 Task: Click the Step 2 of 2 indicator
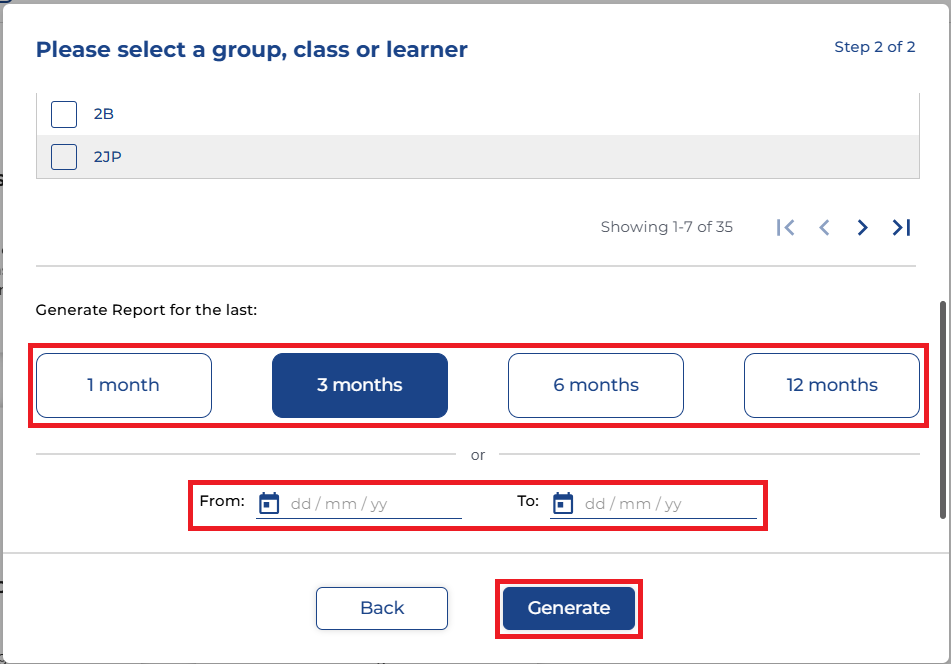point(874,47)
